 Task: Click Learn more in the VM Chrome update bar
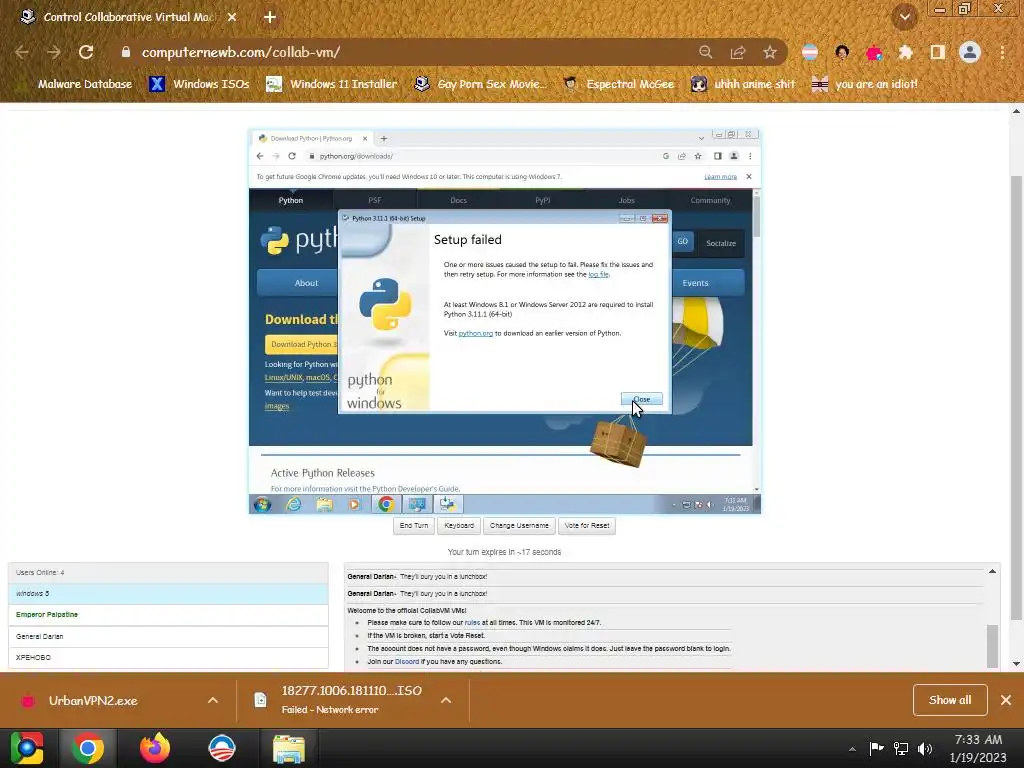[x=720, y=177]
